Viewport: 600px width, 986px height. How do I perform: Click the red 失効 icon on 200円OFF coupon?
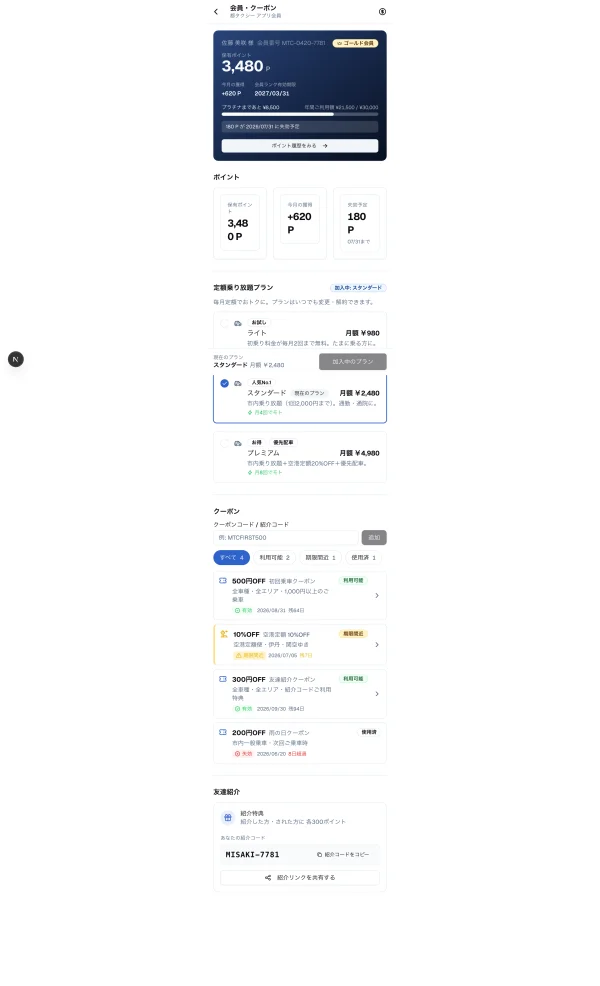[x=237, y=753]
